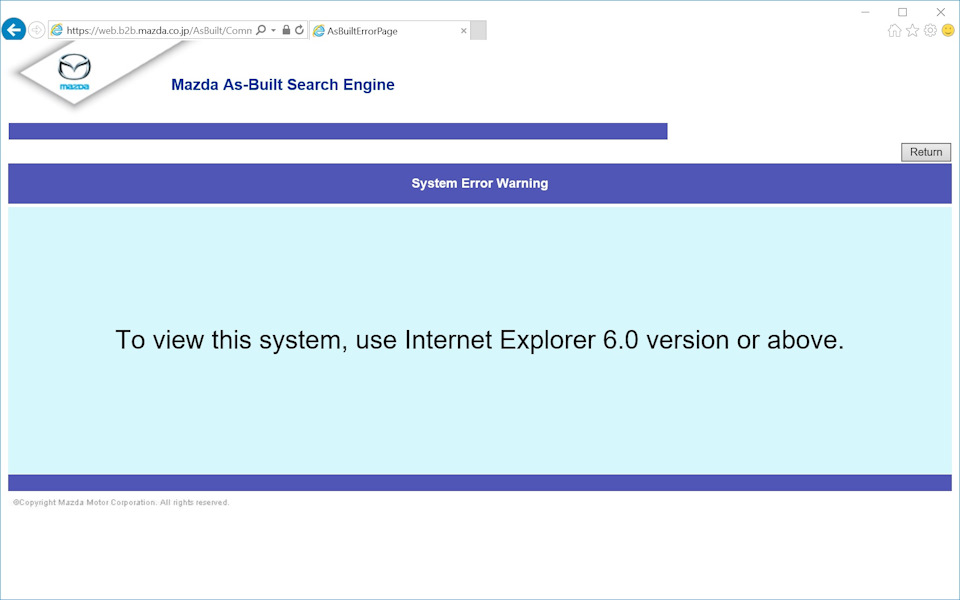The width and height of the screenshot is (960, 600).
Task: Go back using the browser back arrow
Action: (13, 29)
